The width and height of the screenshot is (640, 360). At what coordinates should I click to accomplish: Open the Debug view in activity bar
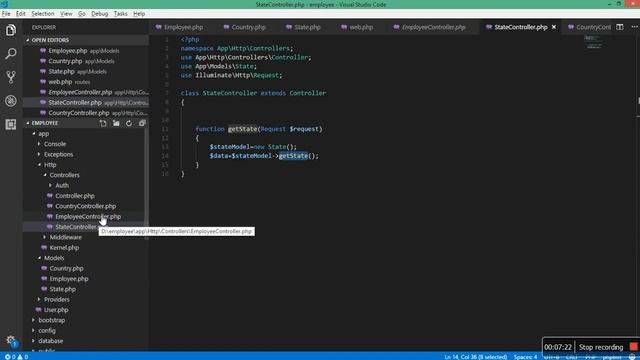[11, 100]
